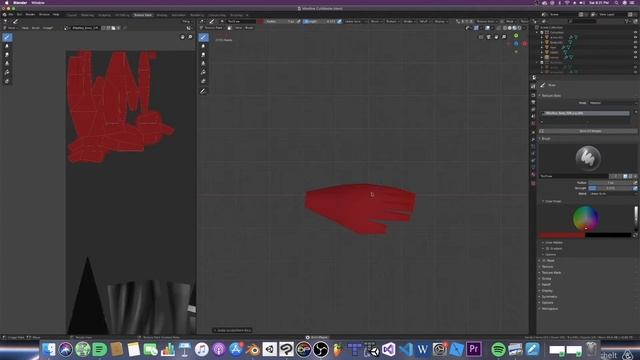Click the Save All Images button

(589, 131)
